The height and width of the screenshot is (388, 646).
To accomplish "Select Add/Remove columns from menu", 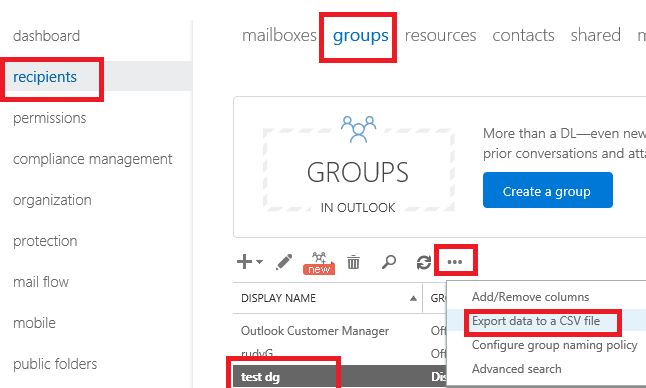I will (x=530, y=297).
